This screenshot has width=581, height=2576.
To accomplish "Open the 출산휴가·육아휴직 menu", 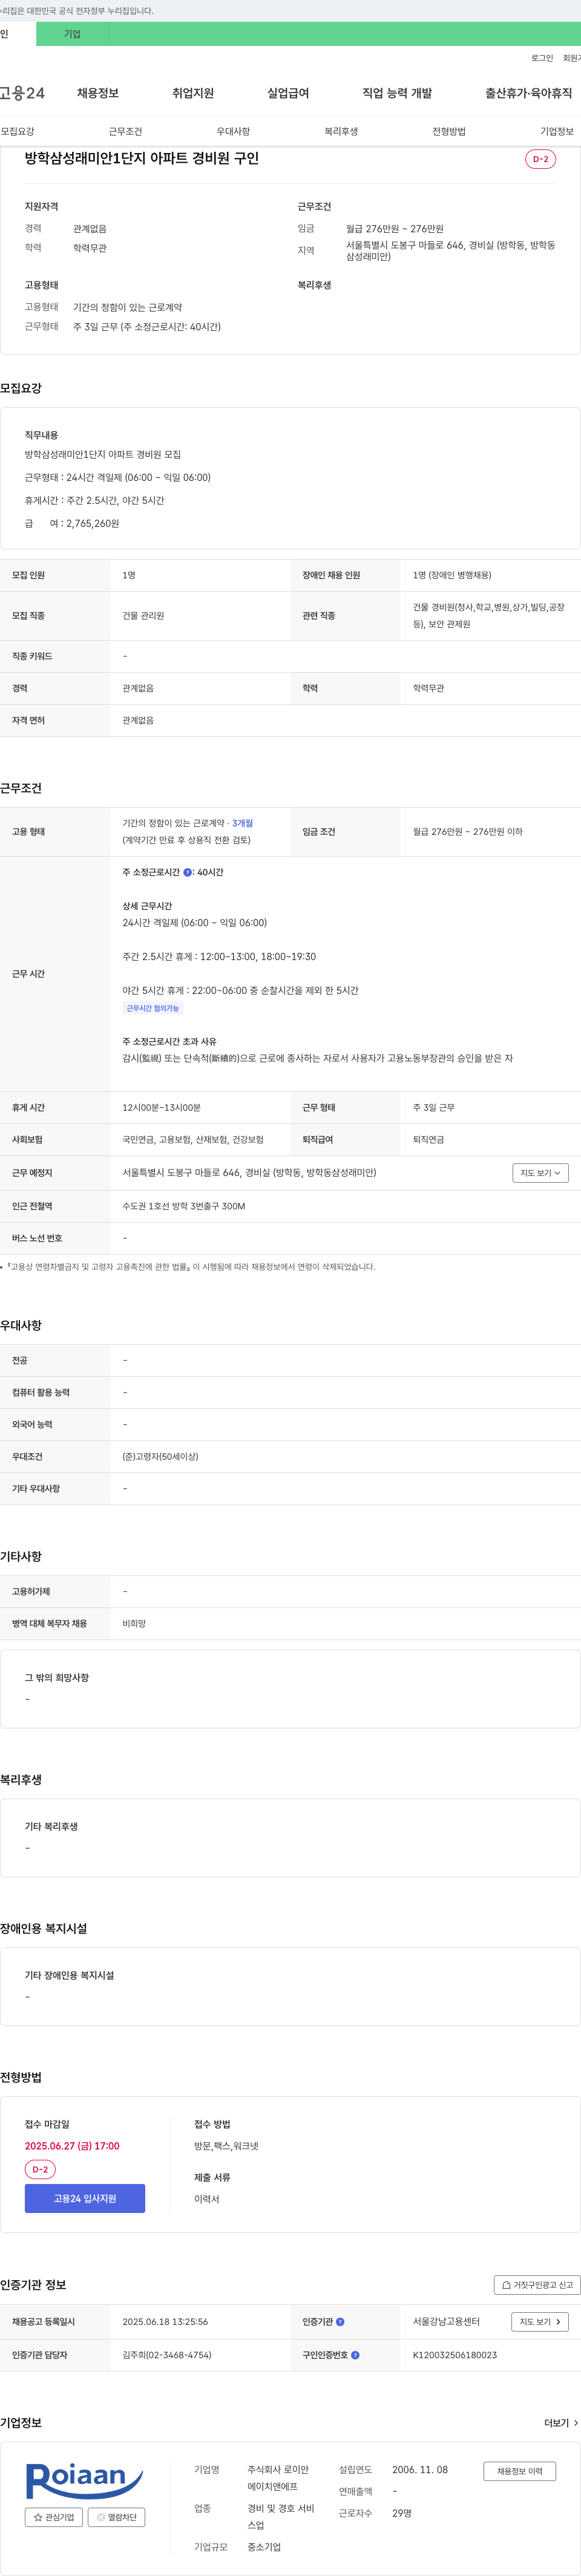I will tap(529, 93).
